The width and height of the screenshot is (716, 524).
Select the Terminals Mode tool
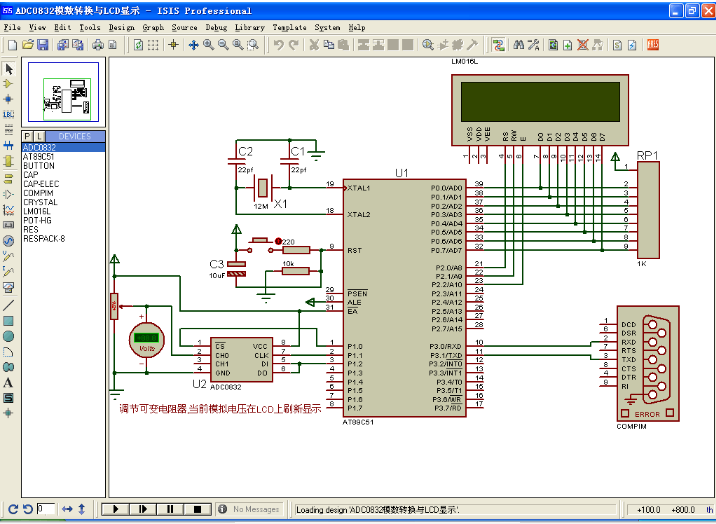(8, 178)
